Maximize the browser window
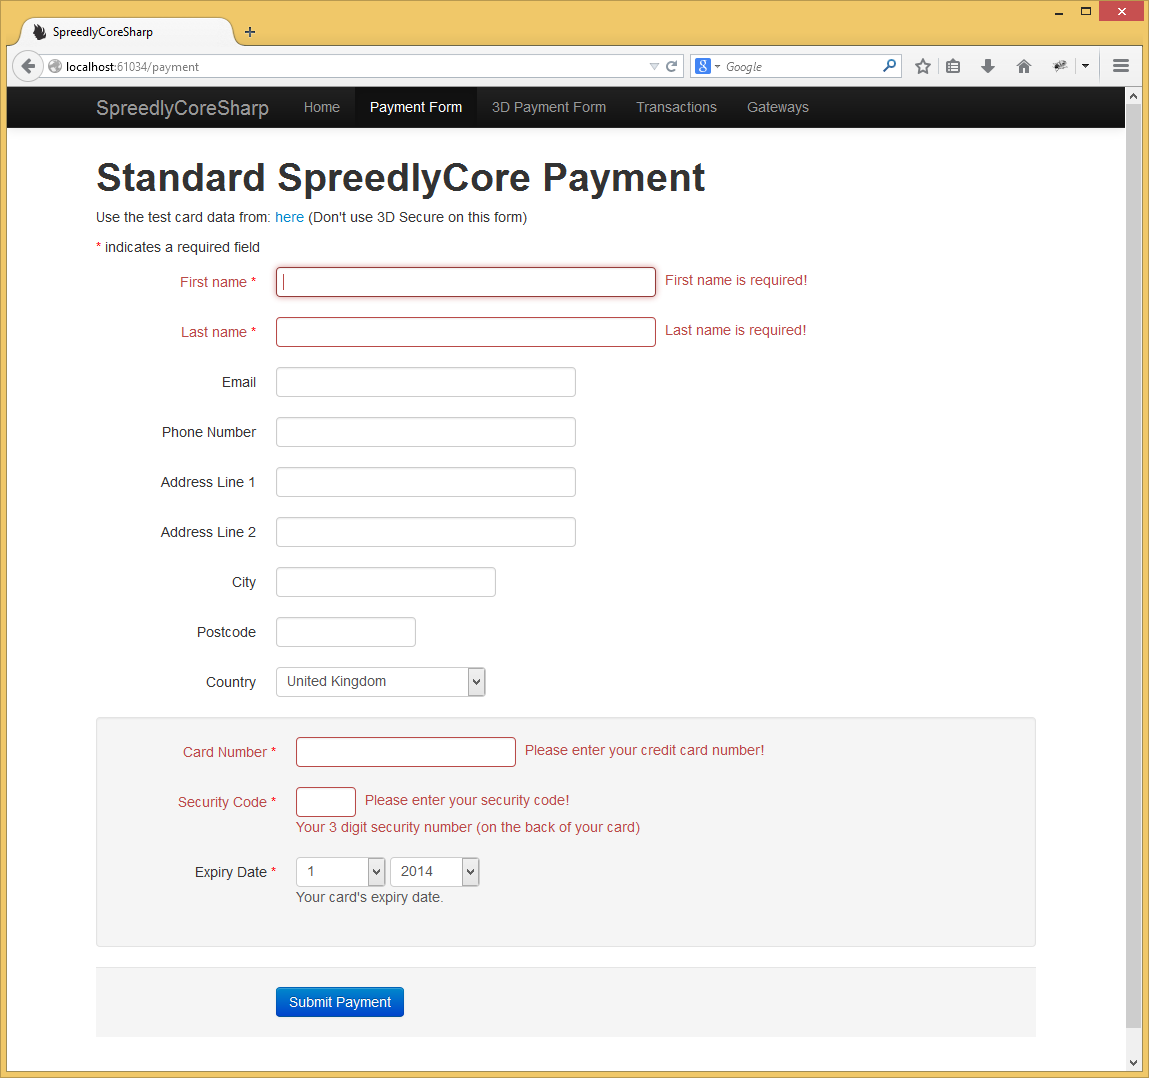 [x=1086, y=11]
